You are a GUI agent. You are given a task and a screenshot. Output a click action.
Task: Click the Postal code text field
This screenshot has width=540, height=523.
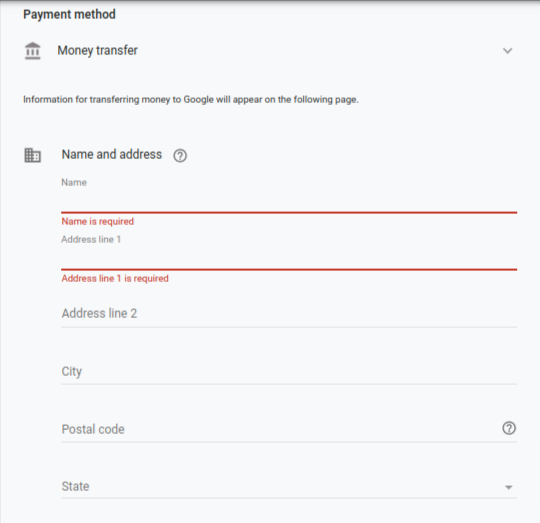click(x=279, y=429)
